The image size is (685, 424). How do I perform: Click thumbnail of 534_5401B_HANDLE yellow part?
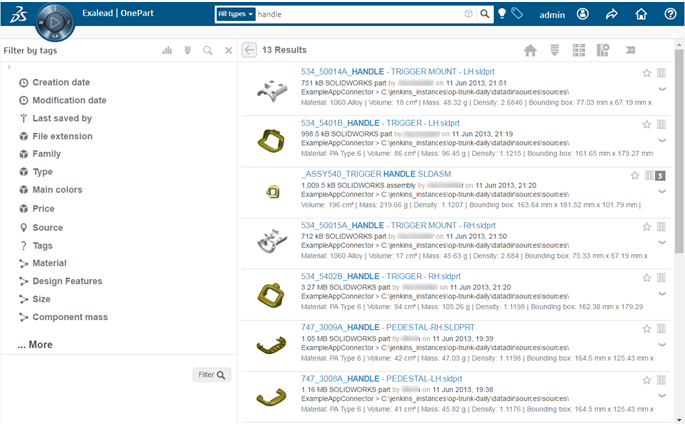tap(271, 141)
